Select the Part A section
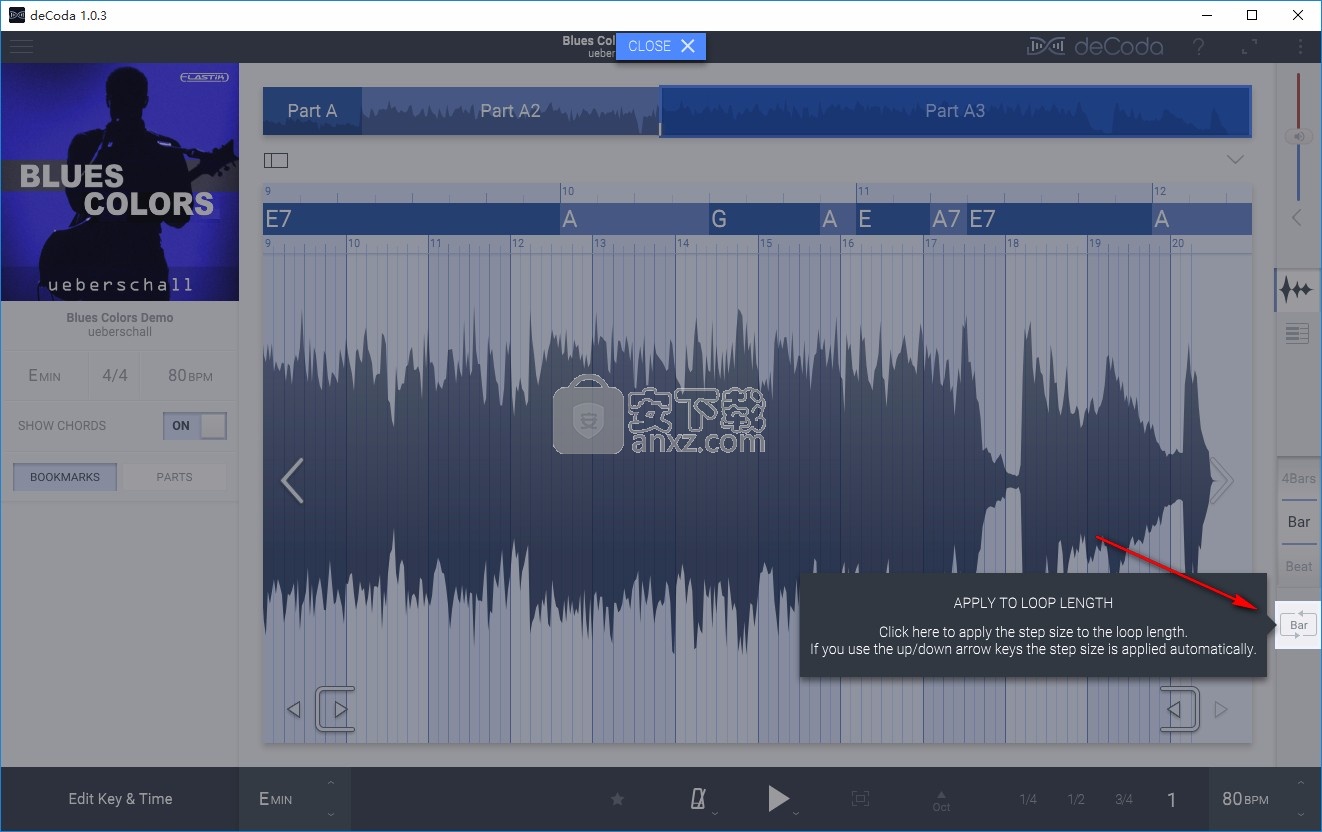 312,111
